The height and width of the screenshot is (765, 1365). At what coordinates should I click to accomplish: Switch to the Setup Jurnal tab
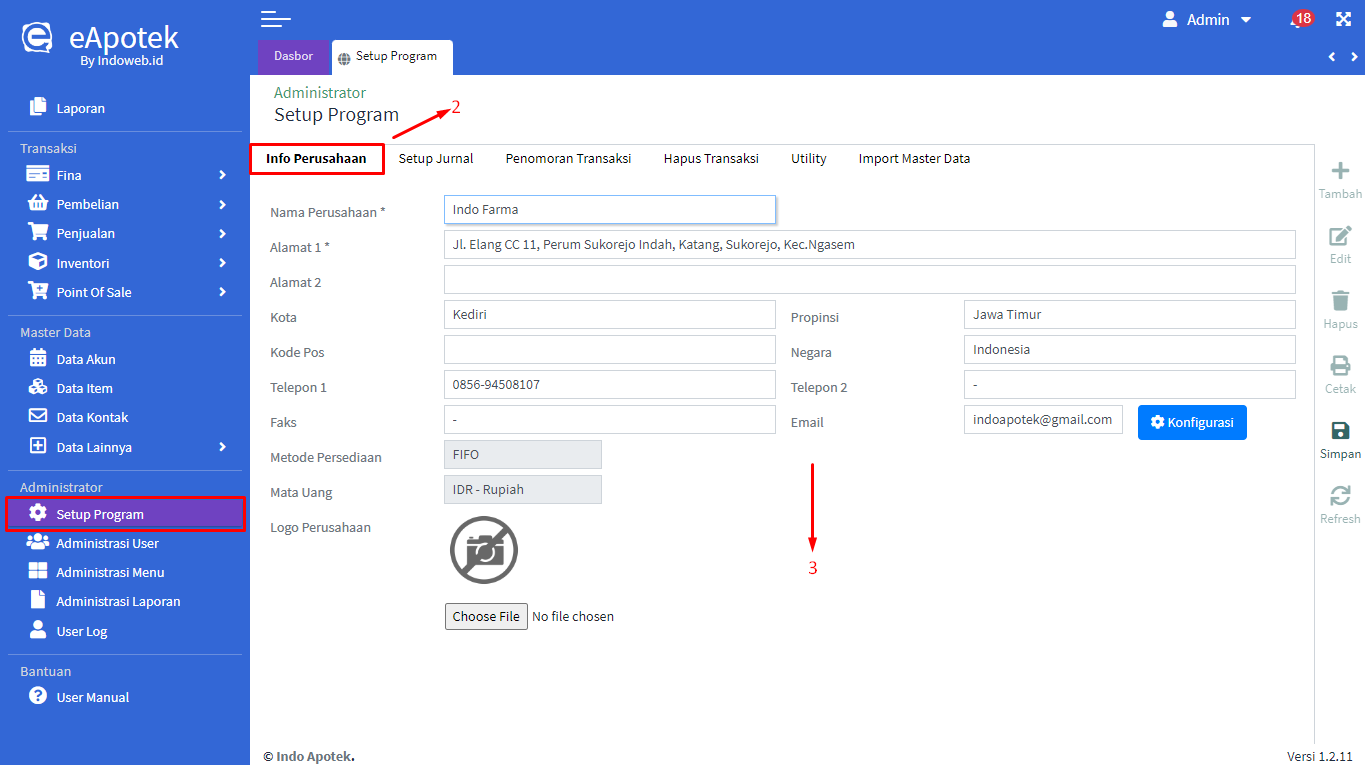tap(436, 158)
